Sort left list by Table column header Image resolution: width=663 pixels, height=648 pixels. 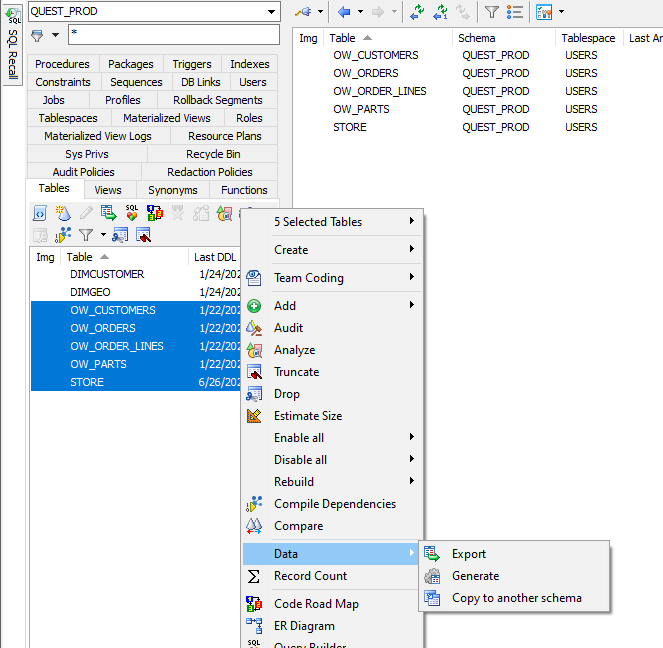click(x=124, y=257)
